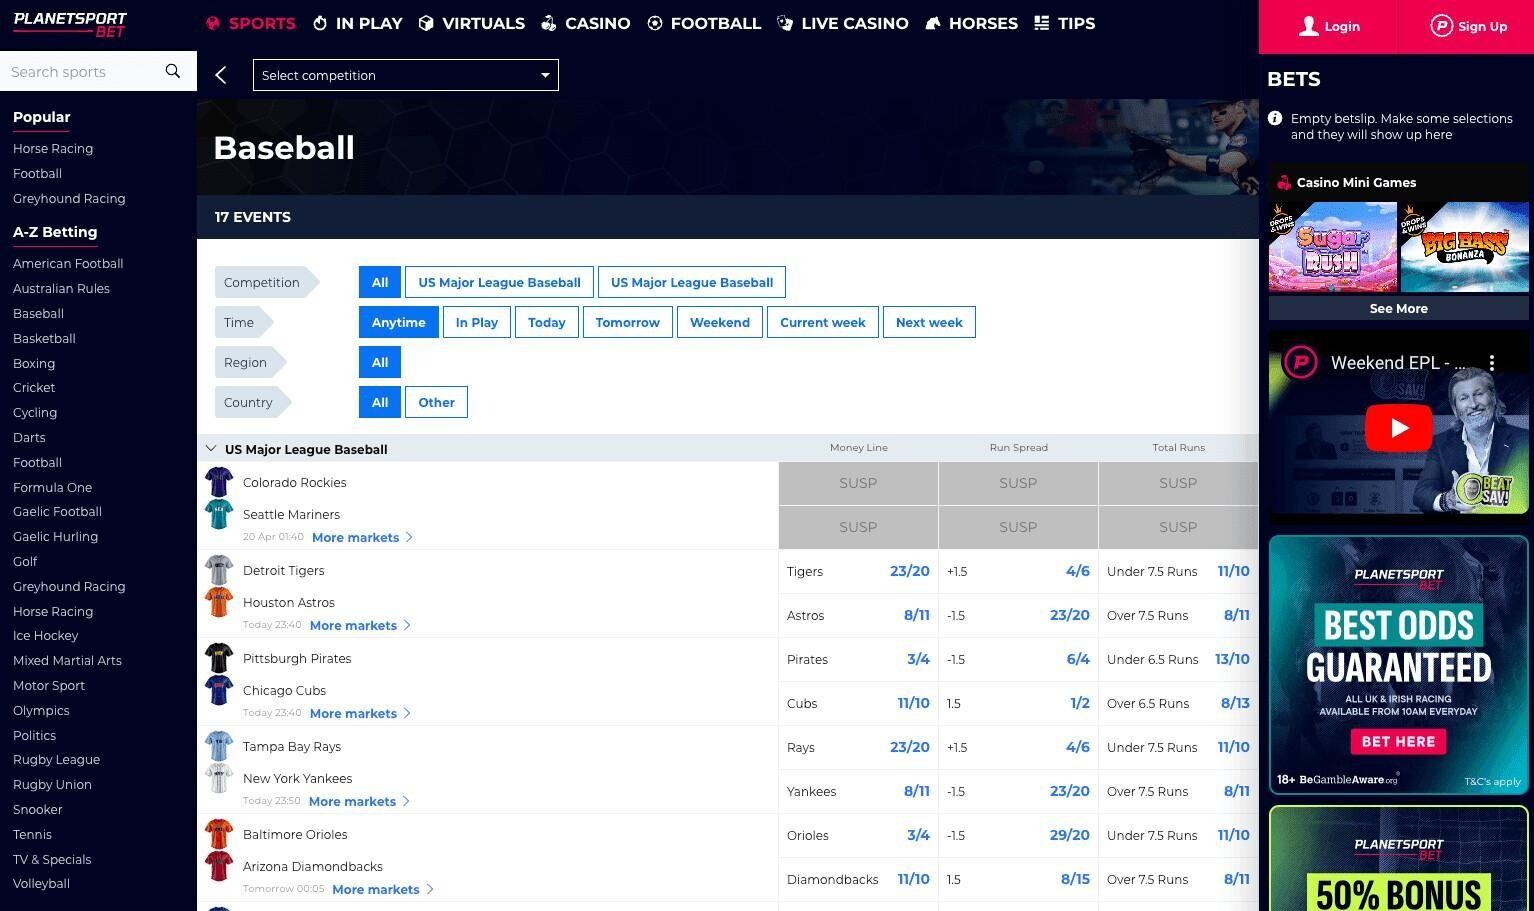This screenshot has height=911, width=1534.
Task: Click BET HERE on Best Odds banner
Action: coord(1398,741)
